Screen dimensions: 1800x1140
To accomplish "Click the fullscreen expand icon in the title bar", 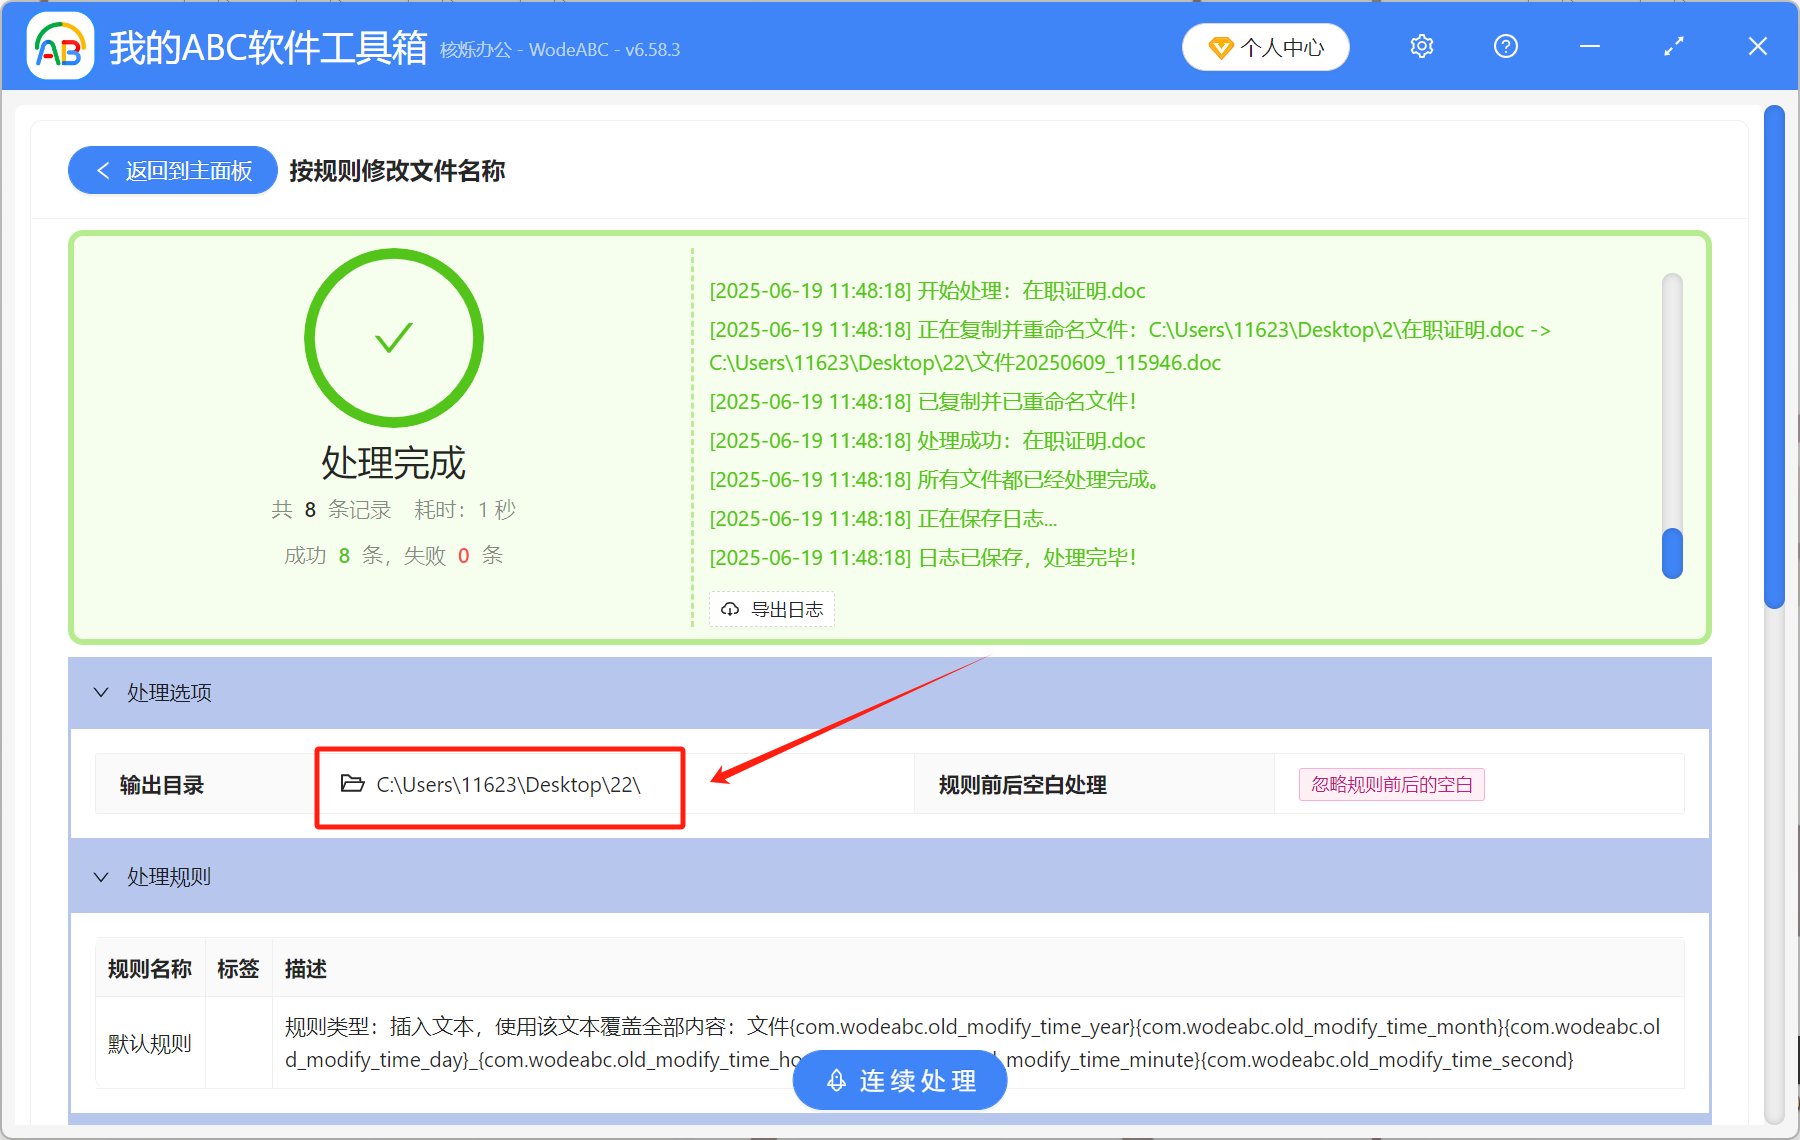I will click(1672, 46).
